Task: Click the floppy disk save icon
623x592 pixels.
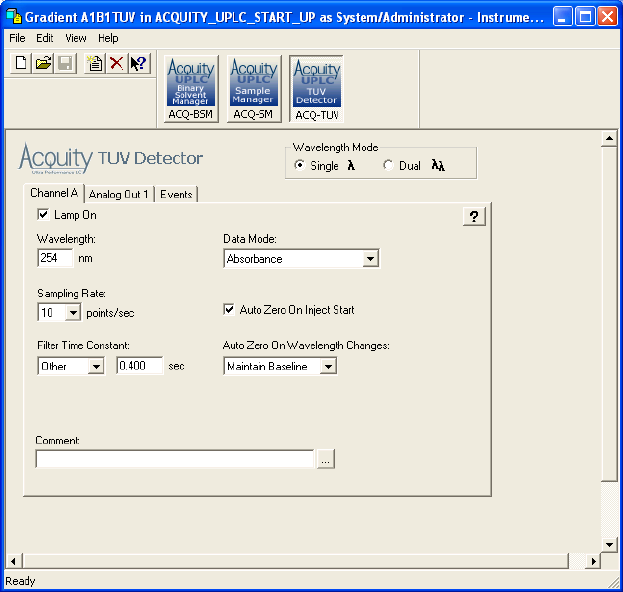Action: coord(65,63)
